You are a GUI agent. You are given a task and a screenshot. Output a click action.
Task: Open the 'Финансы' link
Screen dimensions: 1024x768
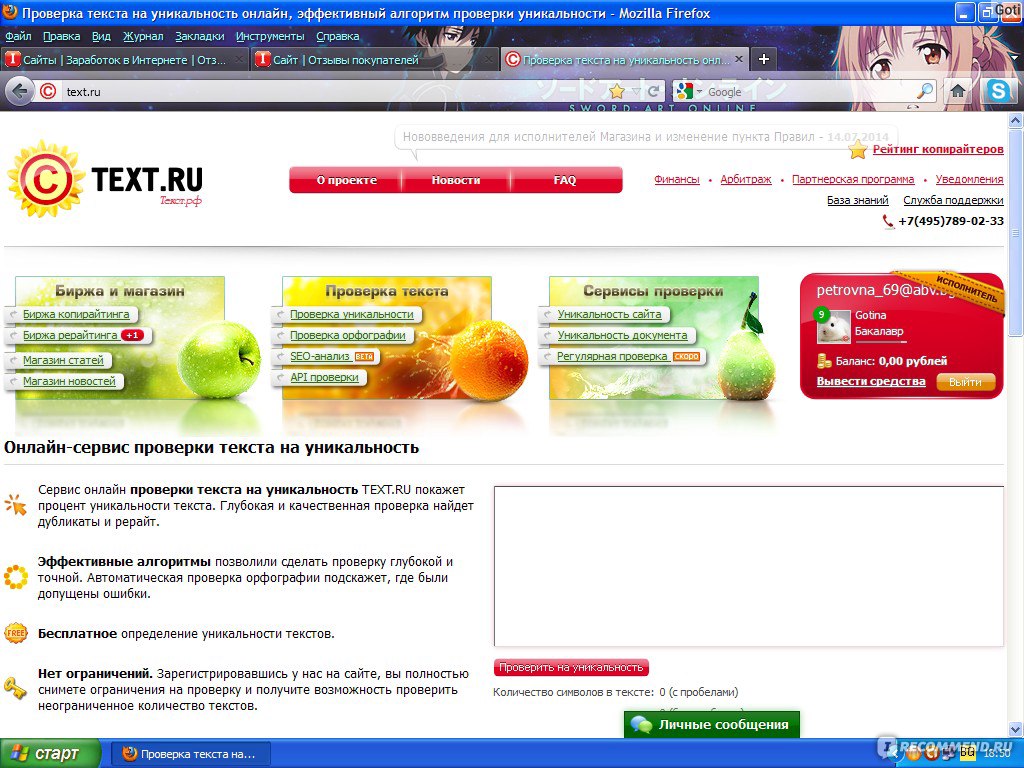click(x=677, y=180)
